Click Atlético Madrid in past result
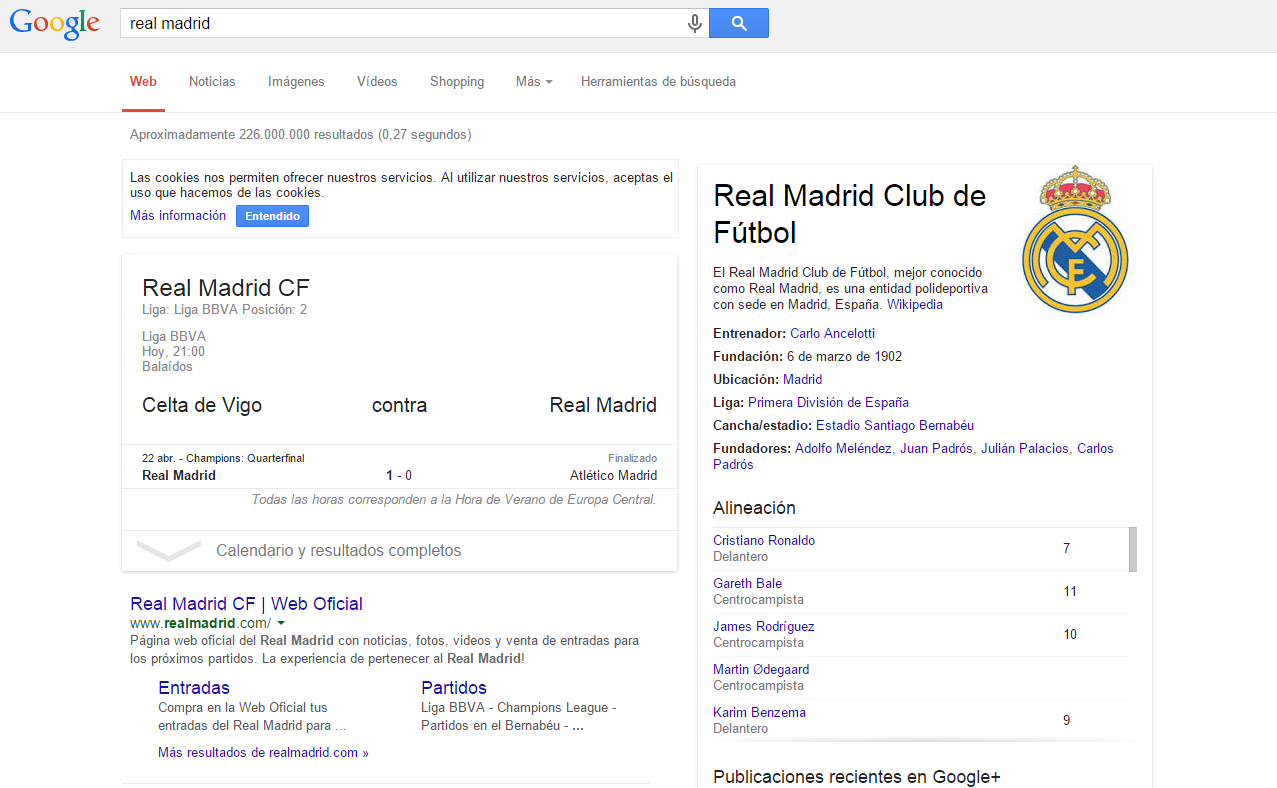 coord(613,476)
